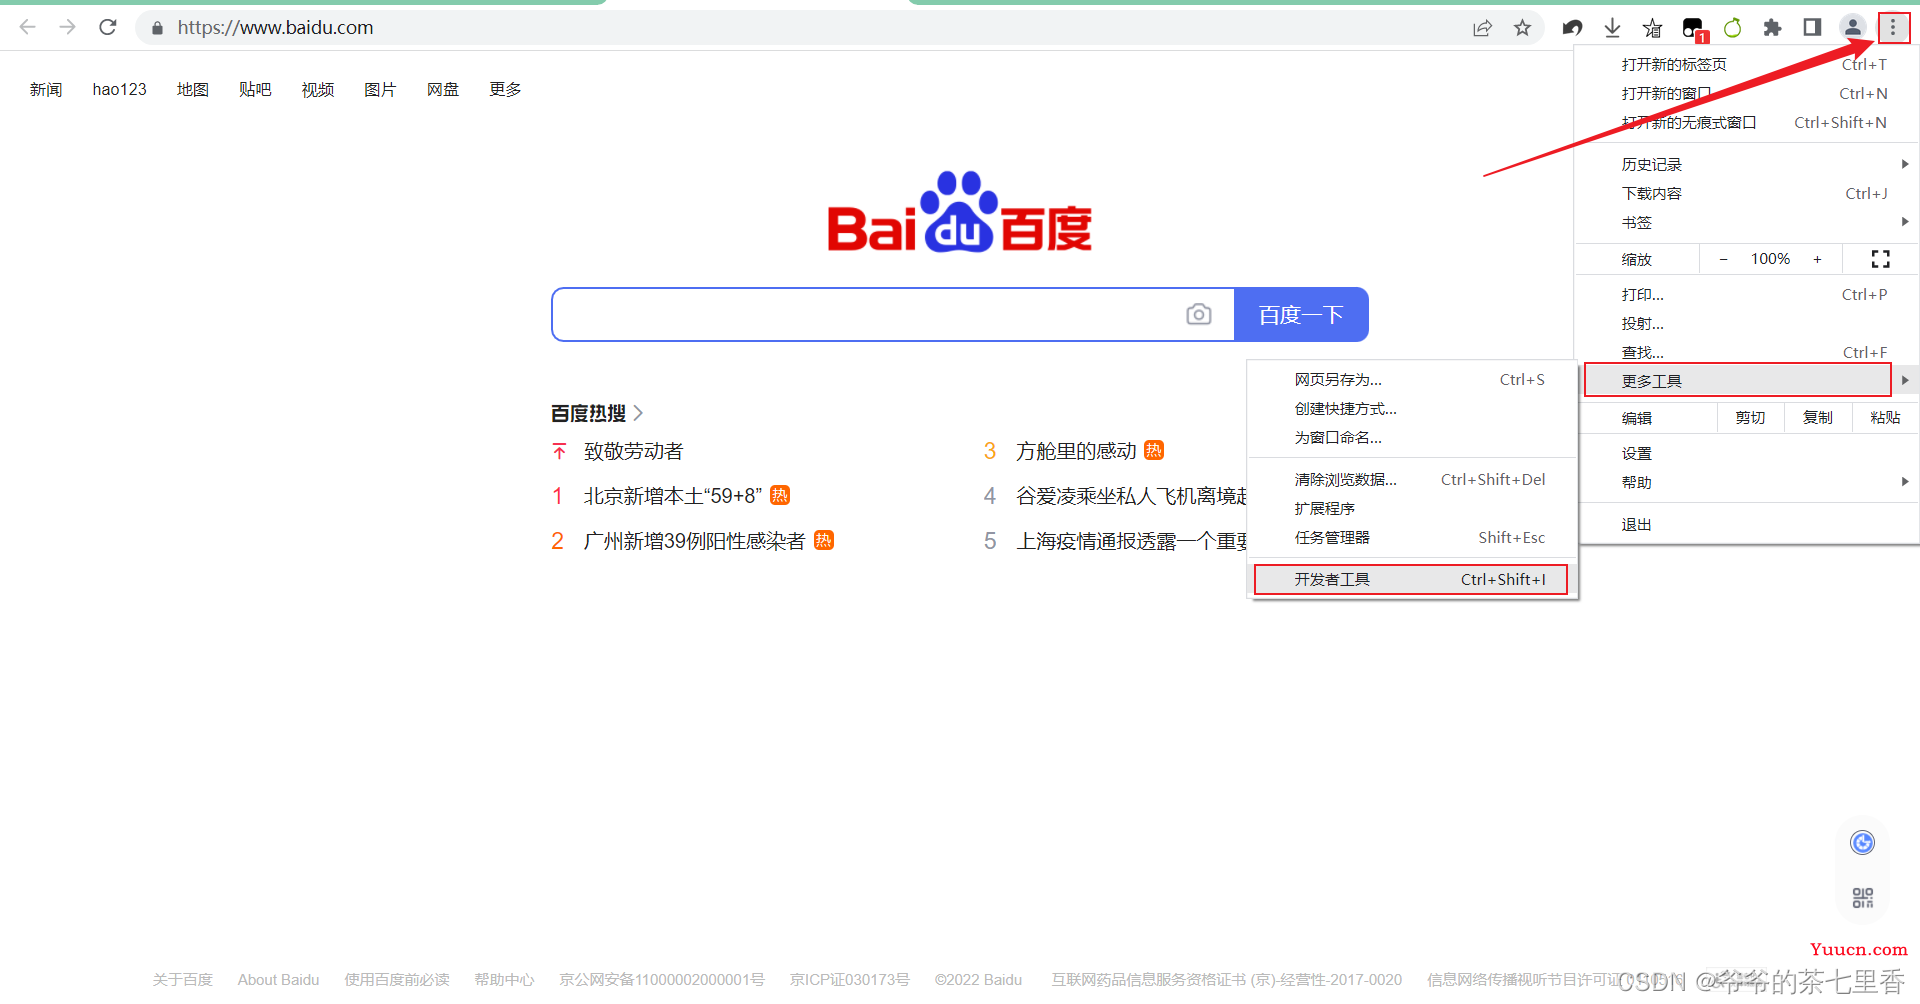This screenshot has height=1004, width=1920.
Task: Click the browser back arrow
Action: pyautogui.click(x=27, y=27)
